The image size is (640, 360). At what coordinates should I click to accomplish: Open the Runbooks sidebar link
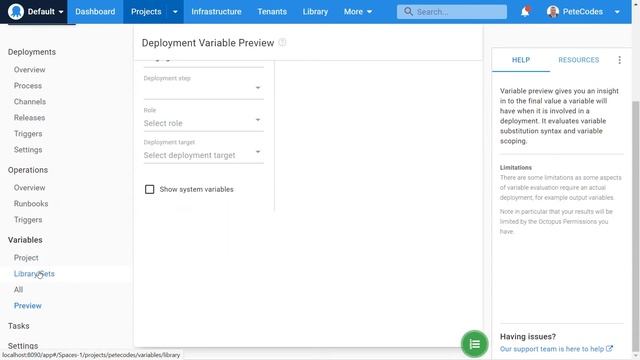click(31, 204)
